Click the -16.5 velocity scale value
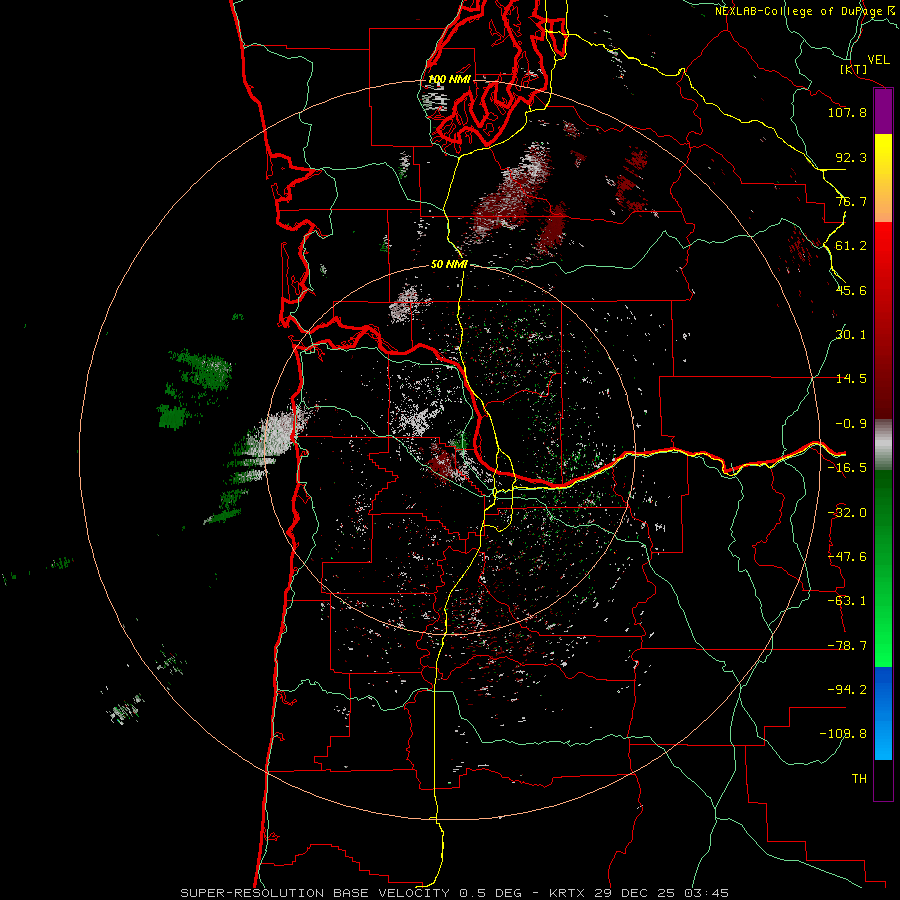Image resolution: width=900 pixels, height=900 pixels. tap(847, 468)
